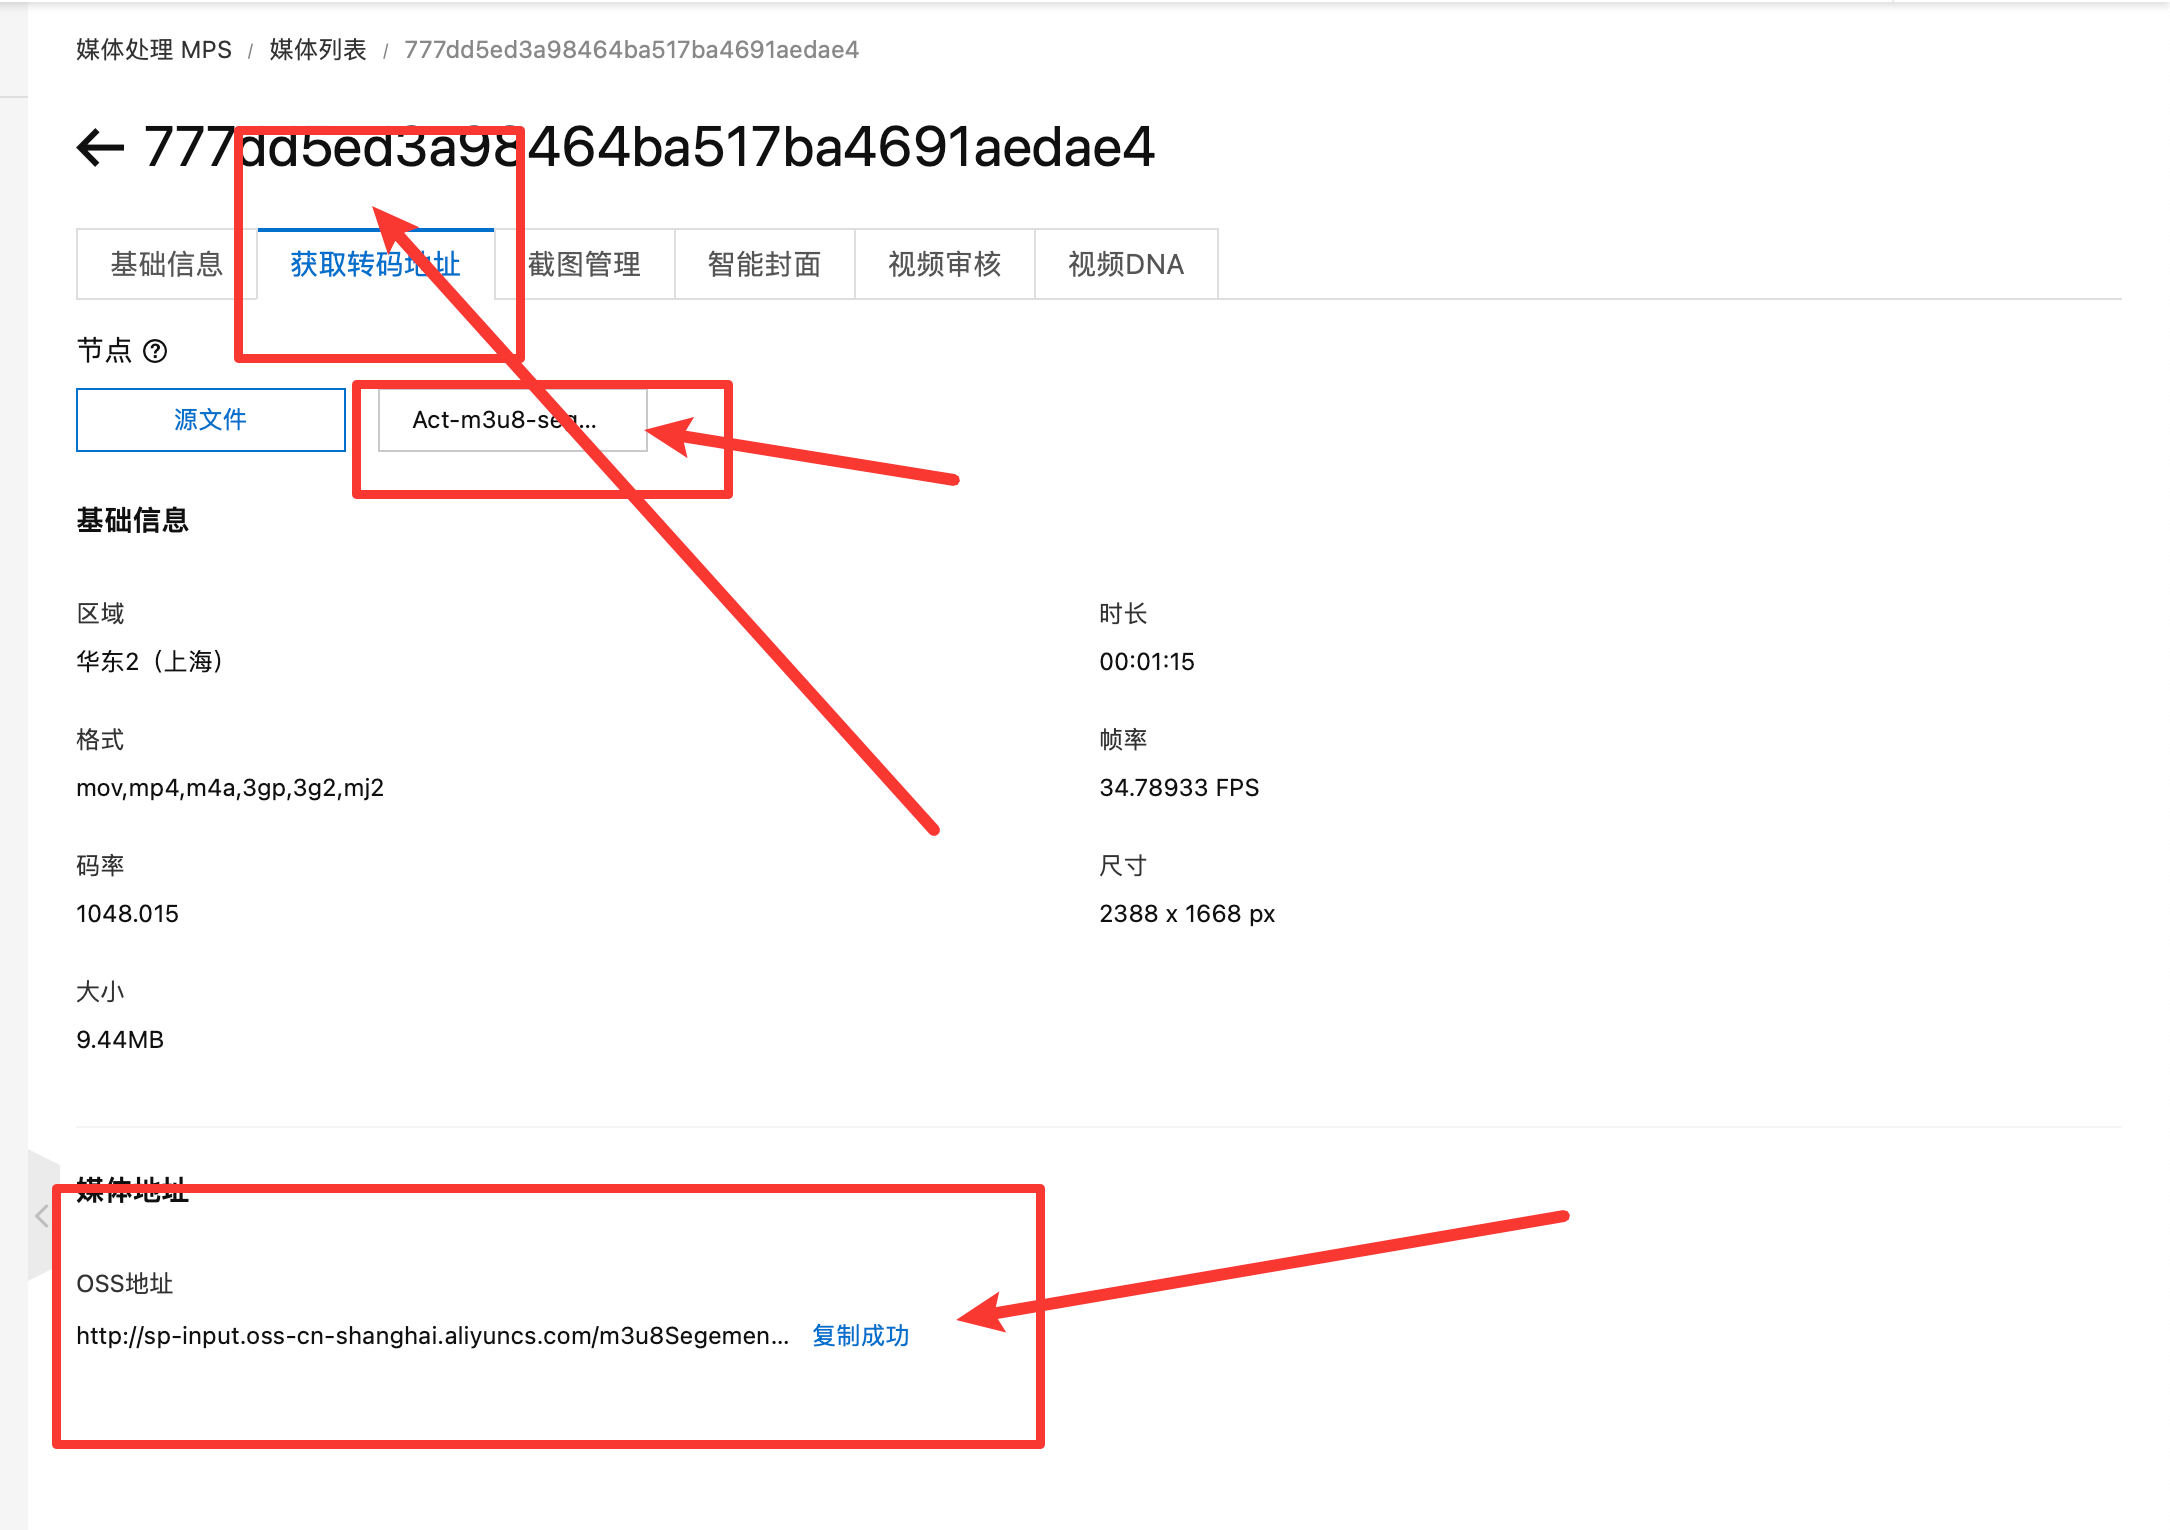
Task: Click the 复制成功 copy link
Action: [860, 1336]
